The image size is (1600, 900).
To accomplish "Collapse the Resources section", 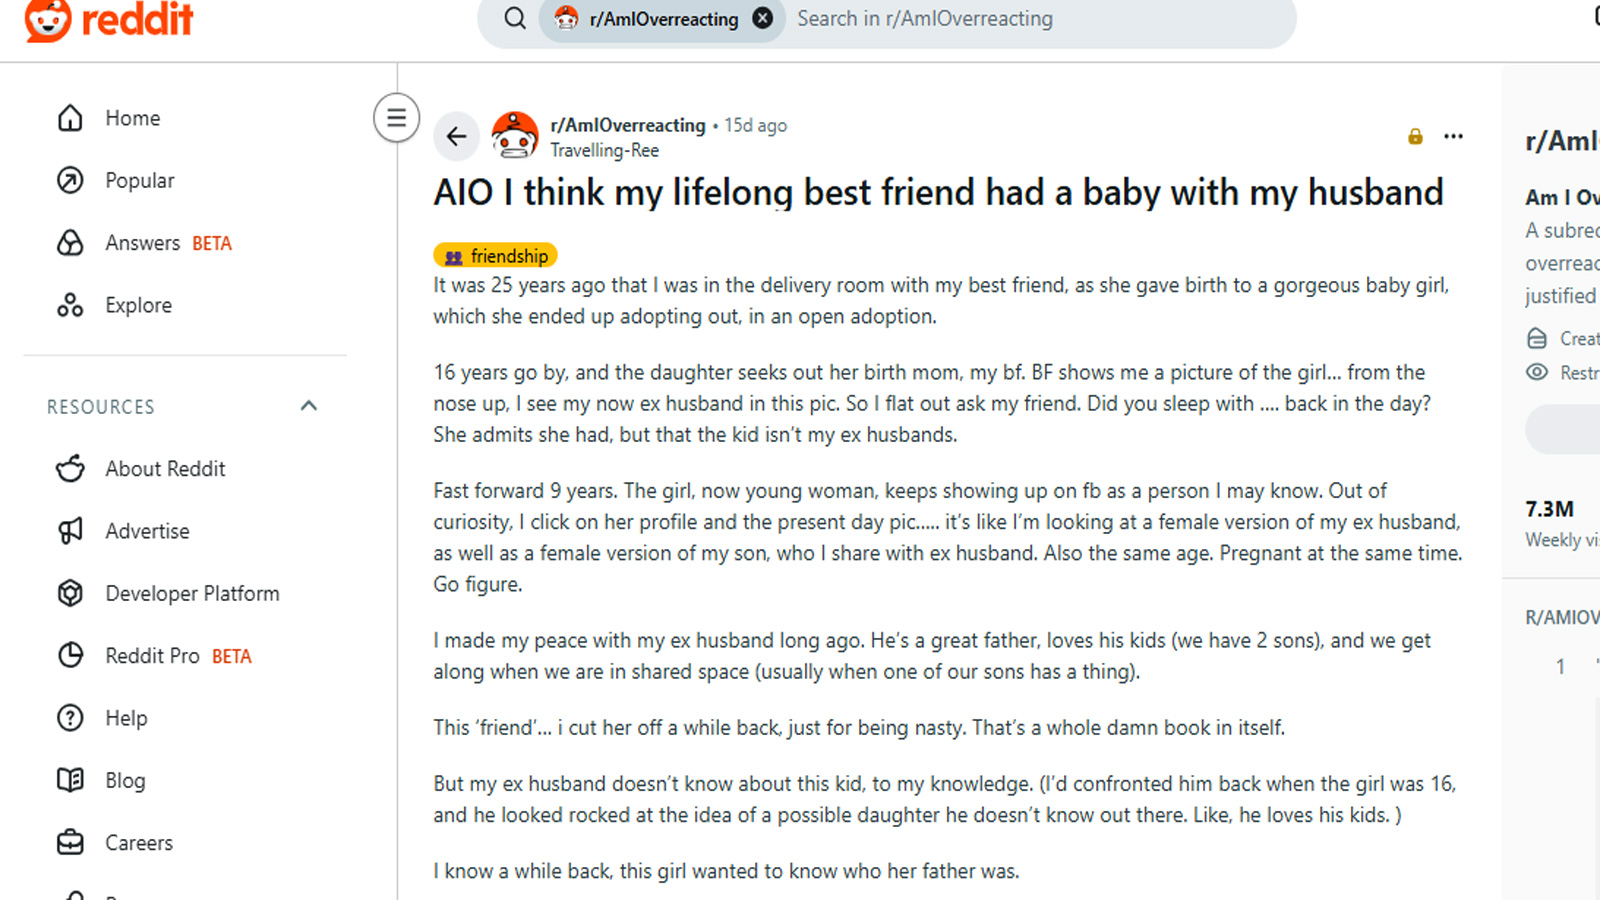I will [309, 406].
